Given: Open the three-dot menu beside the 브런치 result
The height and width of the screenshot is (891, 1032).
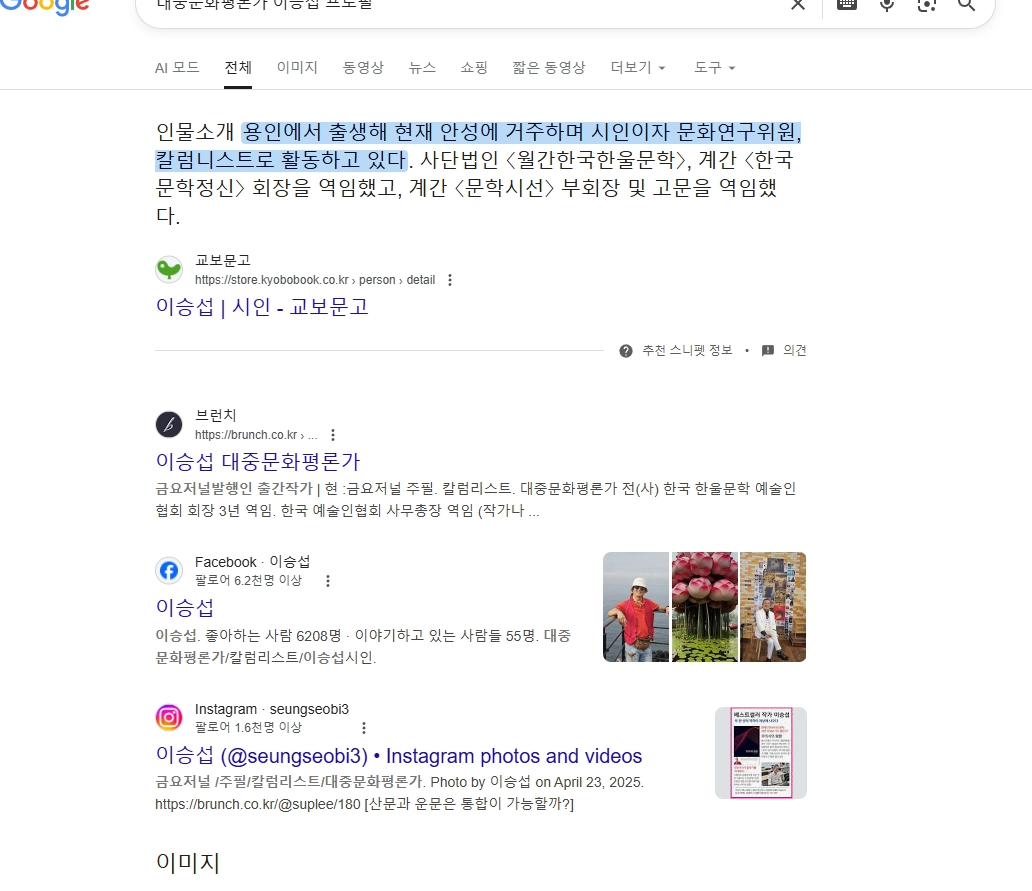Looking at the screenshot, I should point(333,435).
